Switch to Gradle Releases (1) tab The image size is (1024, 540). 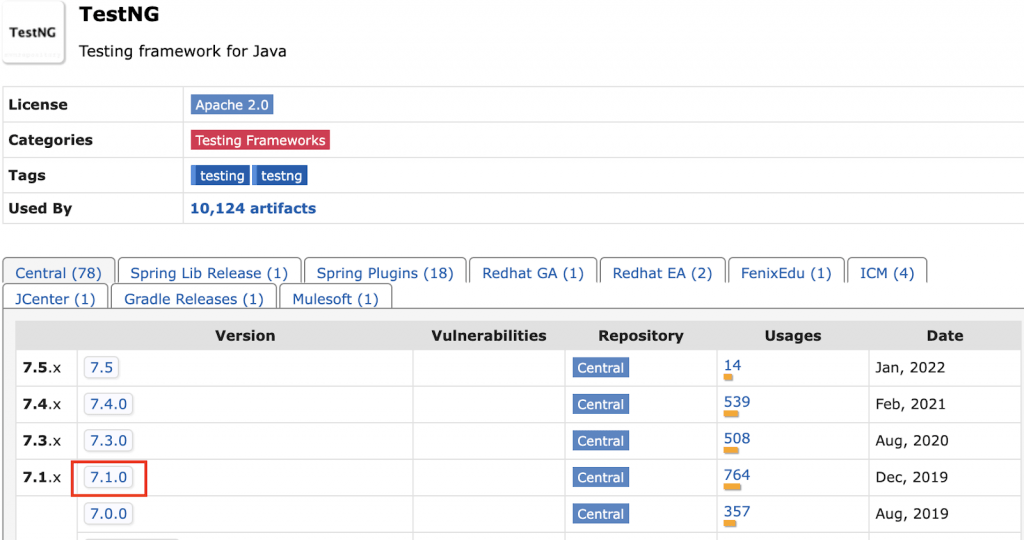click(x=194, y=299)
